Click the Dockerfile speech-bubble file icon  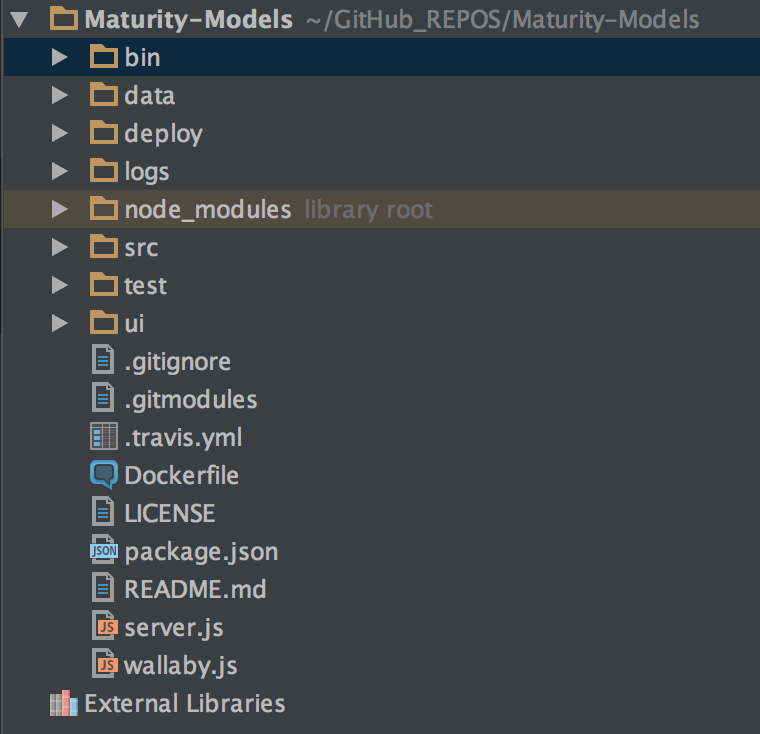click(x=104, y=475)
